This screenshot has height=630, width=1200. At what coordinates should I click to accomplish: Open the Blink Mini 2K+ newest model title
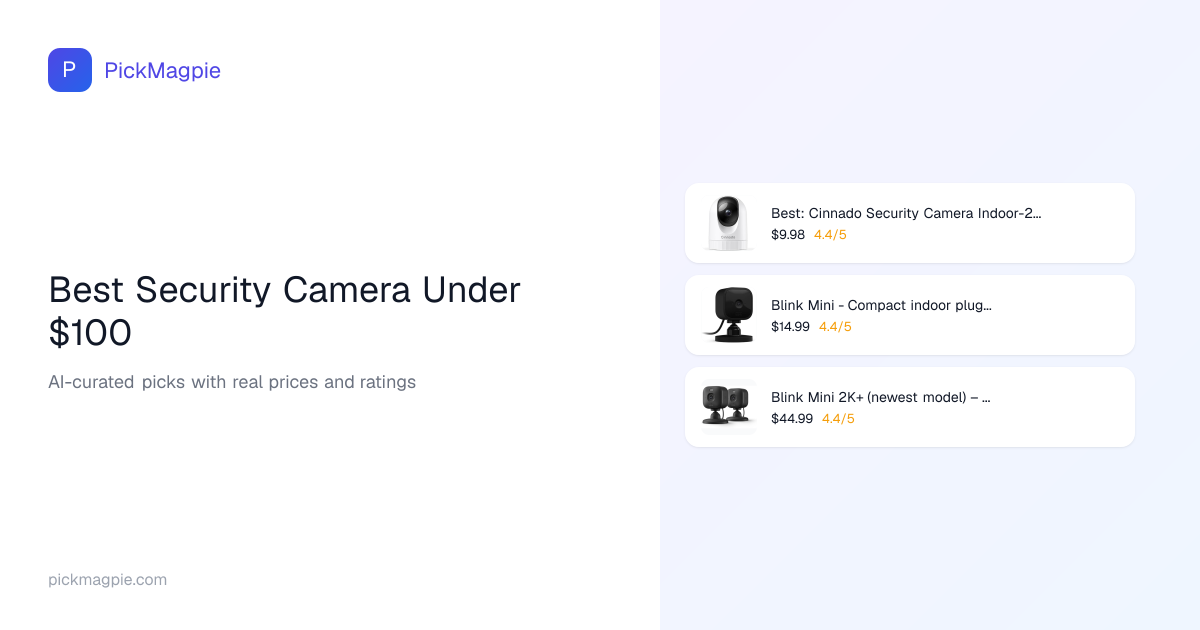[x=880, y=397]
